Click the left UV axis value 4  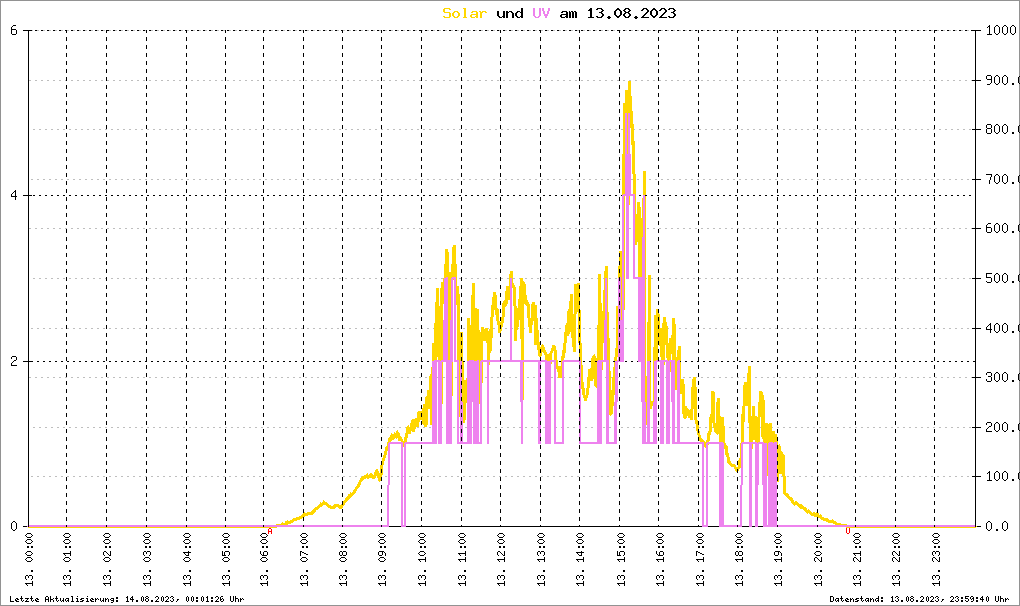coord(14,196)
